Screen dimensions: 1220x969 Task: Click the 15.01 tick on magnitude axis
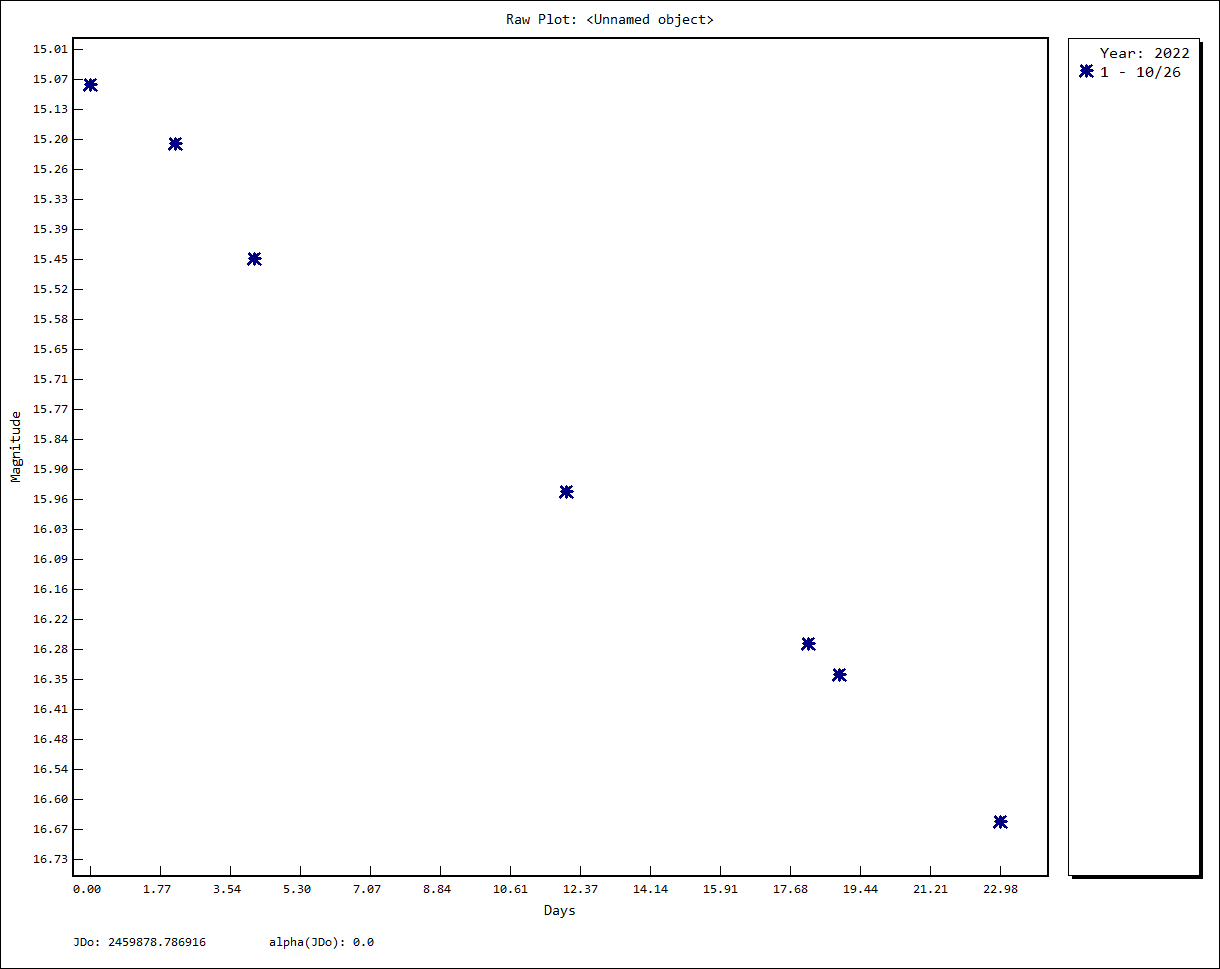[50, 49]
